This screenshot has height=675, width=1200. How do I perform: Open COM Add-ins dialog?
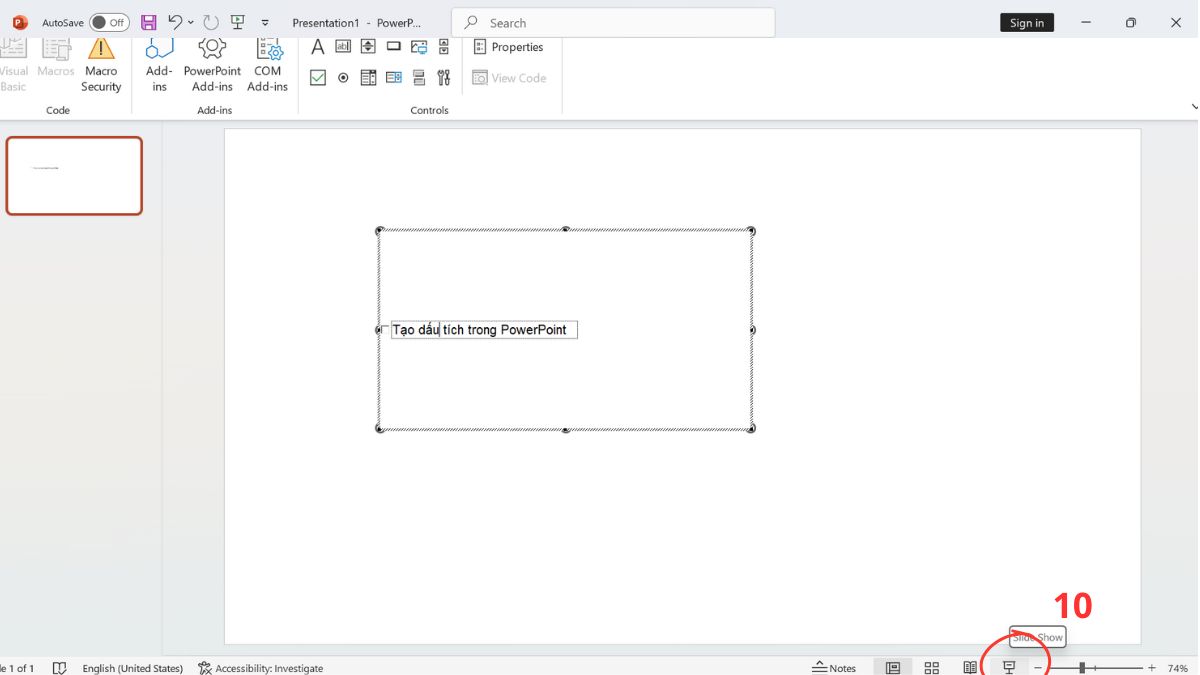pos(268,66)
